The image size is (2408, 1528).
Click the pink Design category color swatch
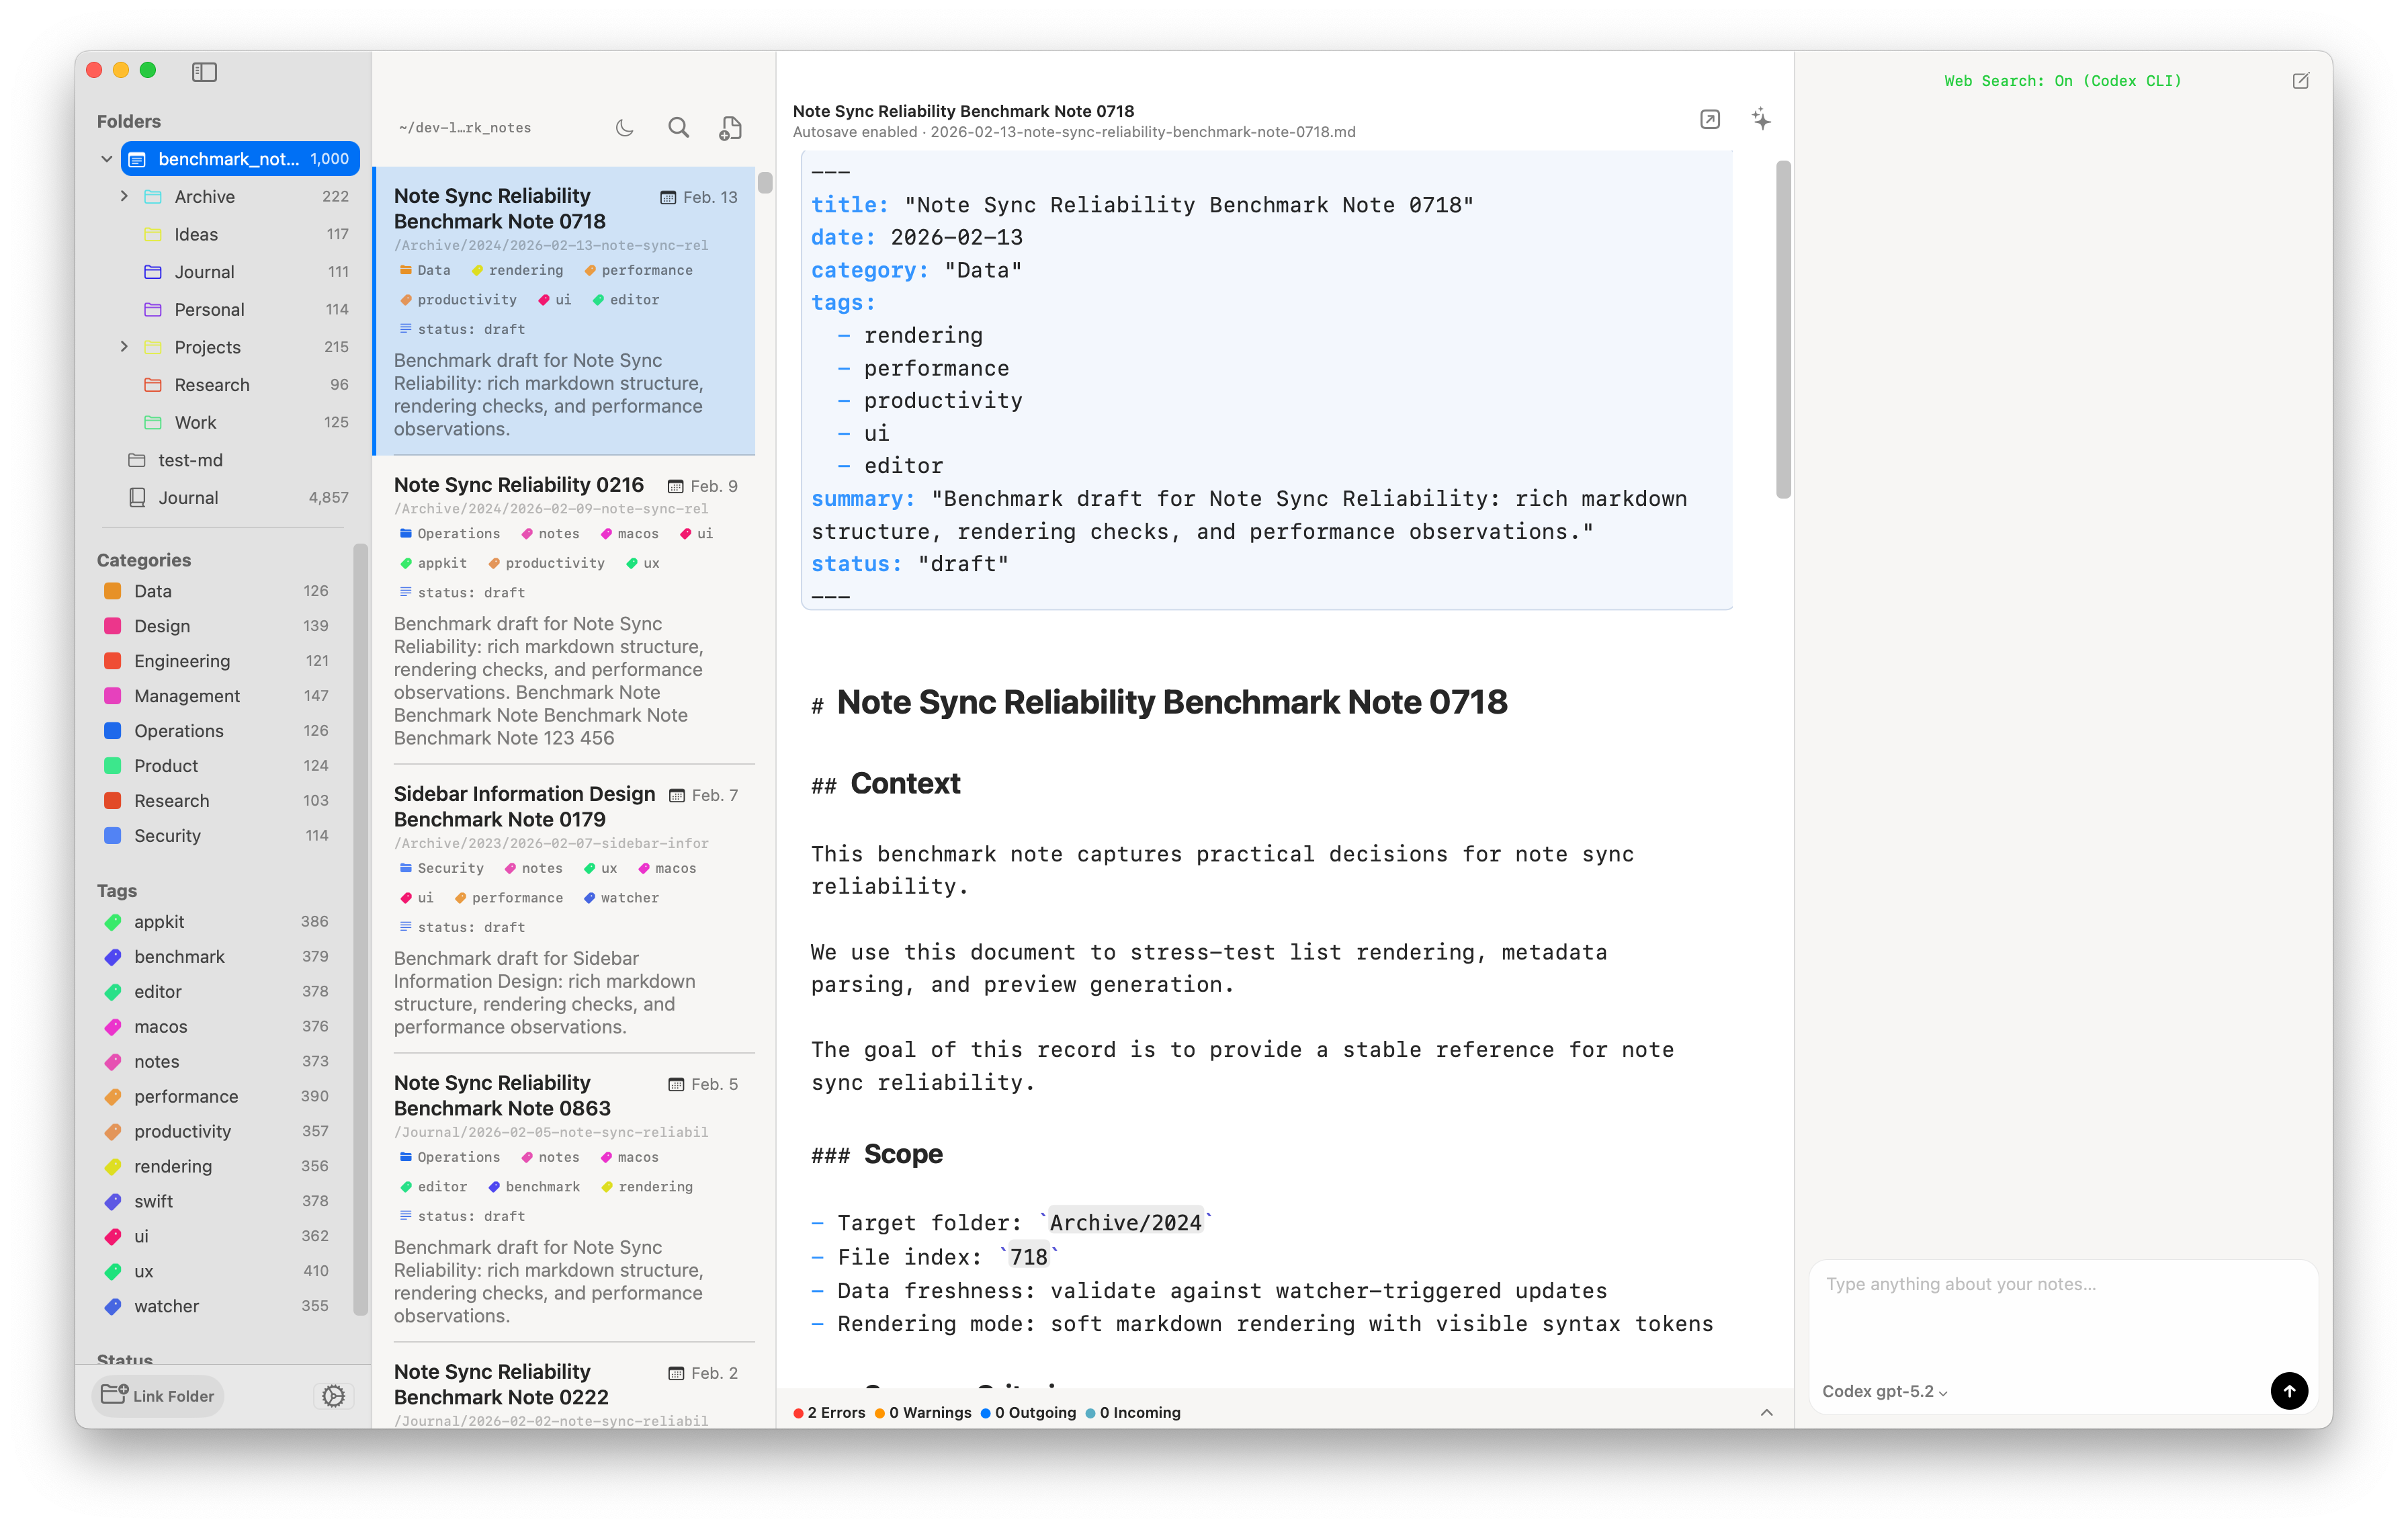pos(112,626)
